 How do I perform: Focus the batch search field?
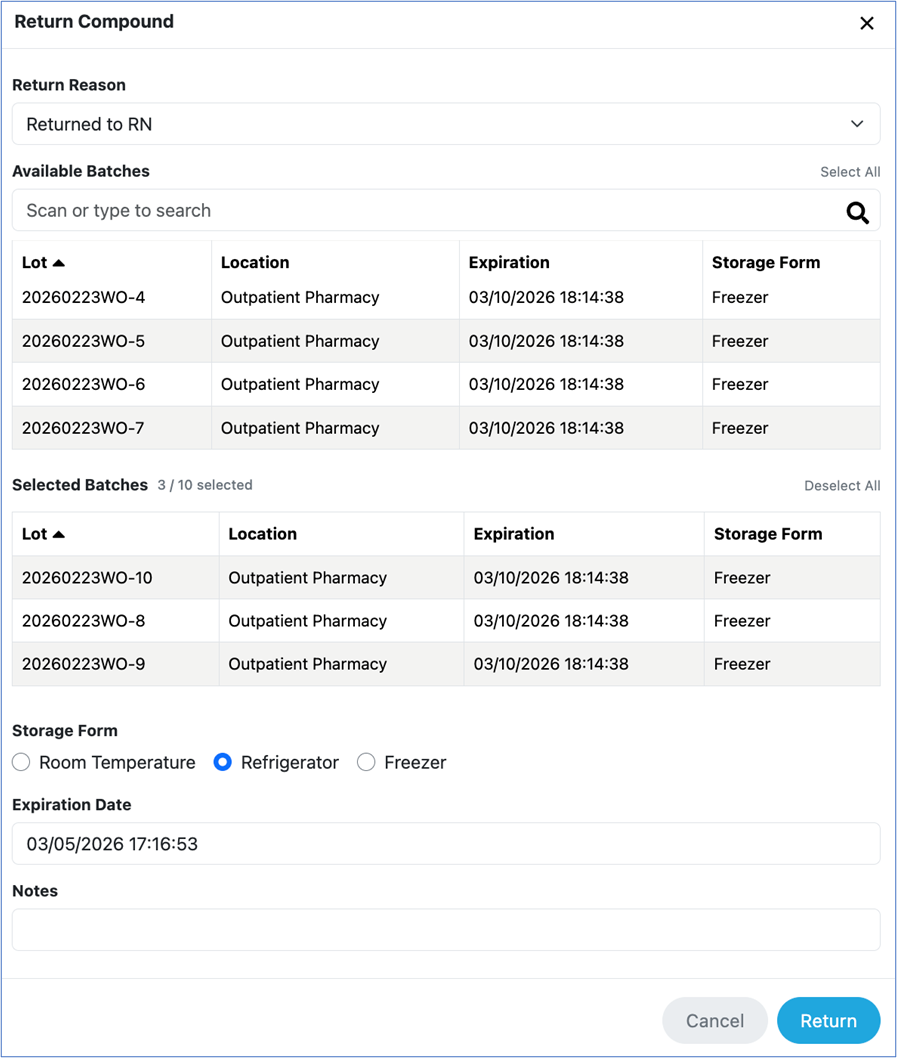point(420,211)
